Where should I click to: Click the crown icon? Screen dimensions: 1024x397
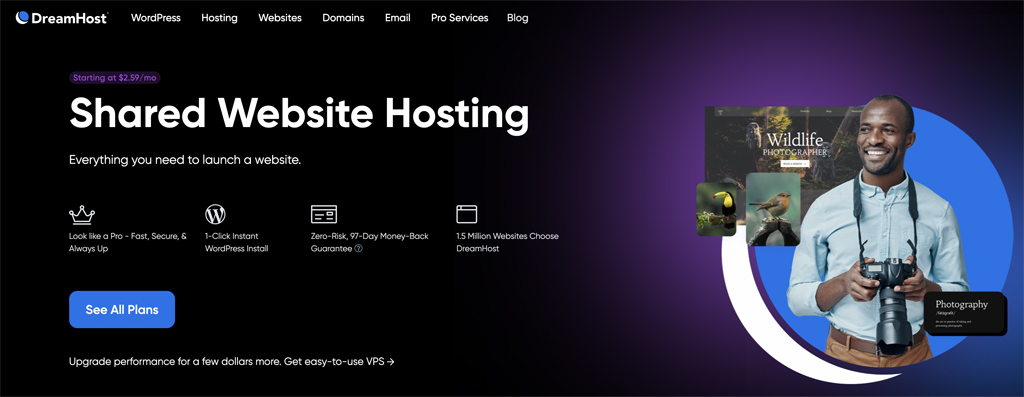(82, 214)
